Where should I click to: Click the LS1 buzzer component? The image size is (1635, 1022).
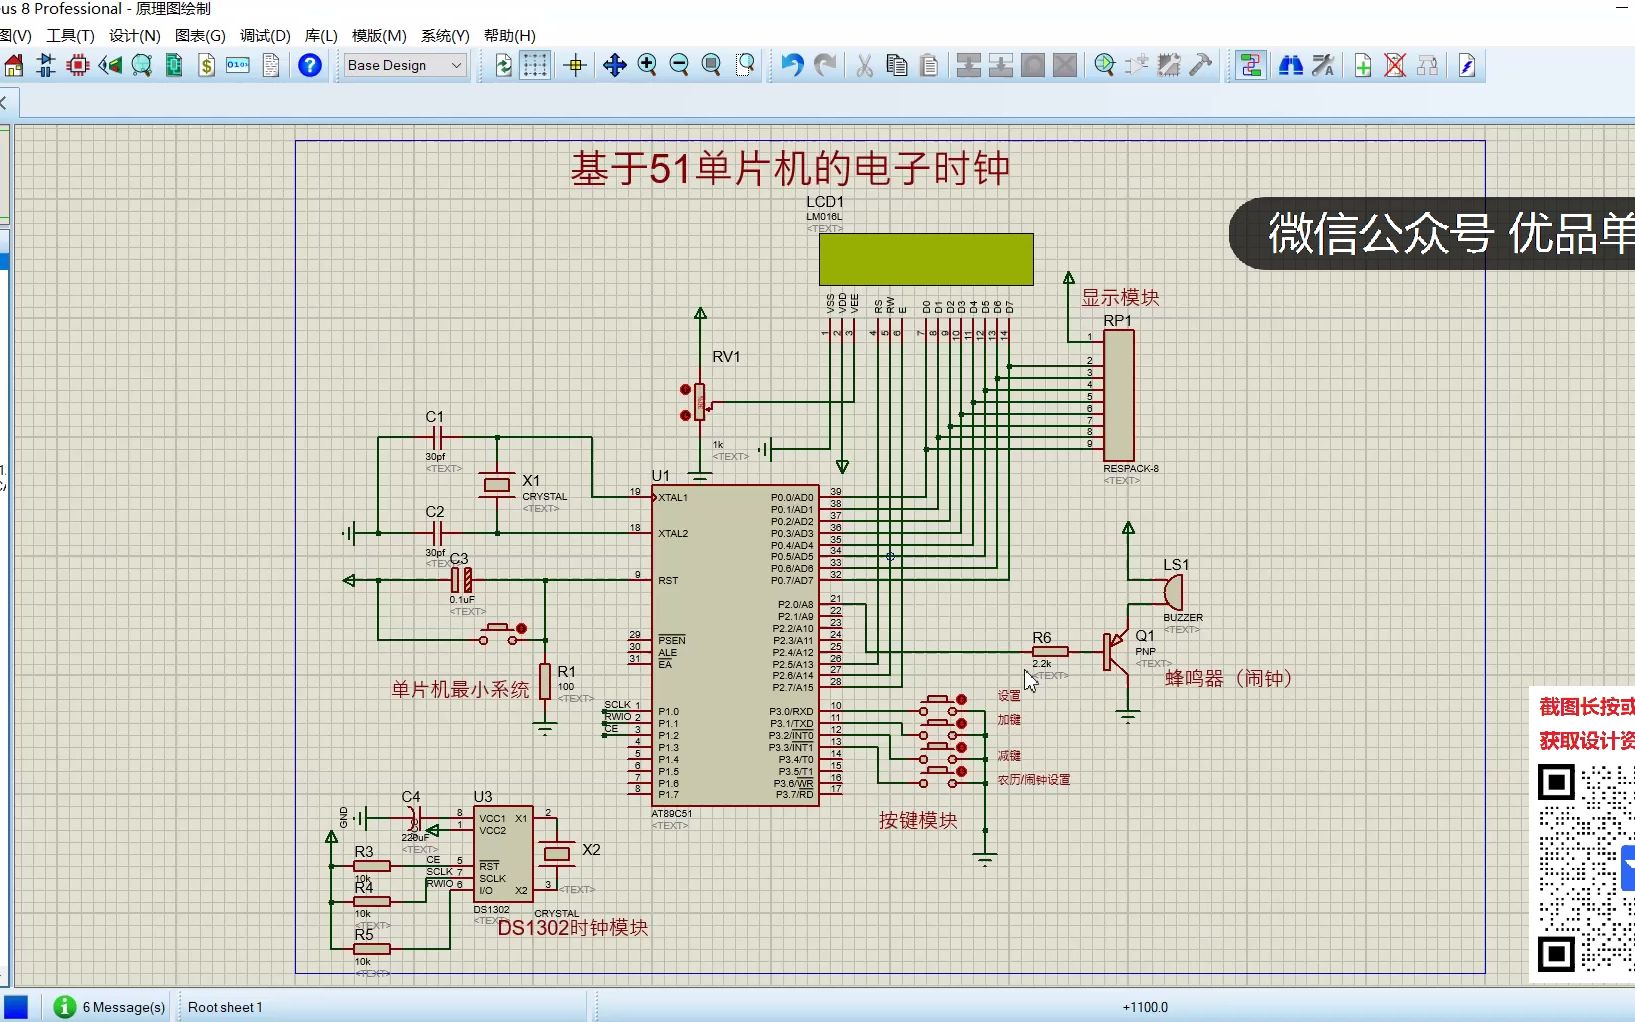[1174, 592]
